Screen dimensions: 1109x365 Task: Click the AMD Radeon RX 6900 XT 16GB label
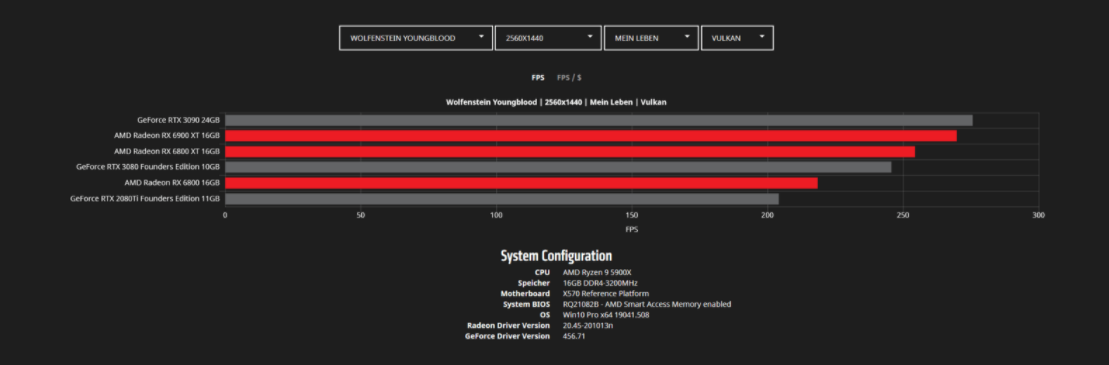point(167,136)
